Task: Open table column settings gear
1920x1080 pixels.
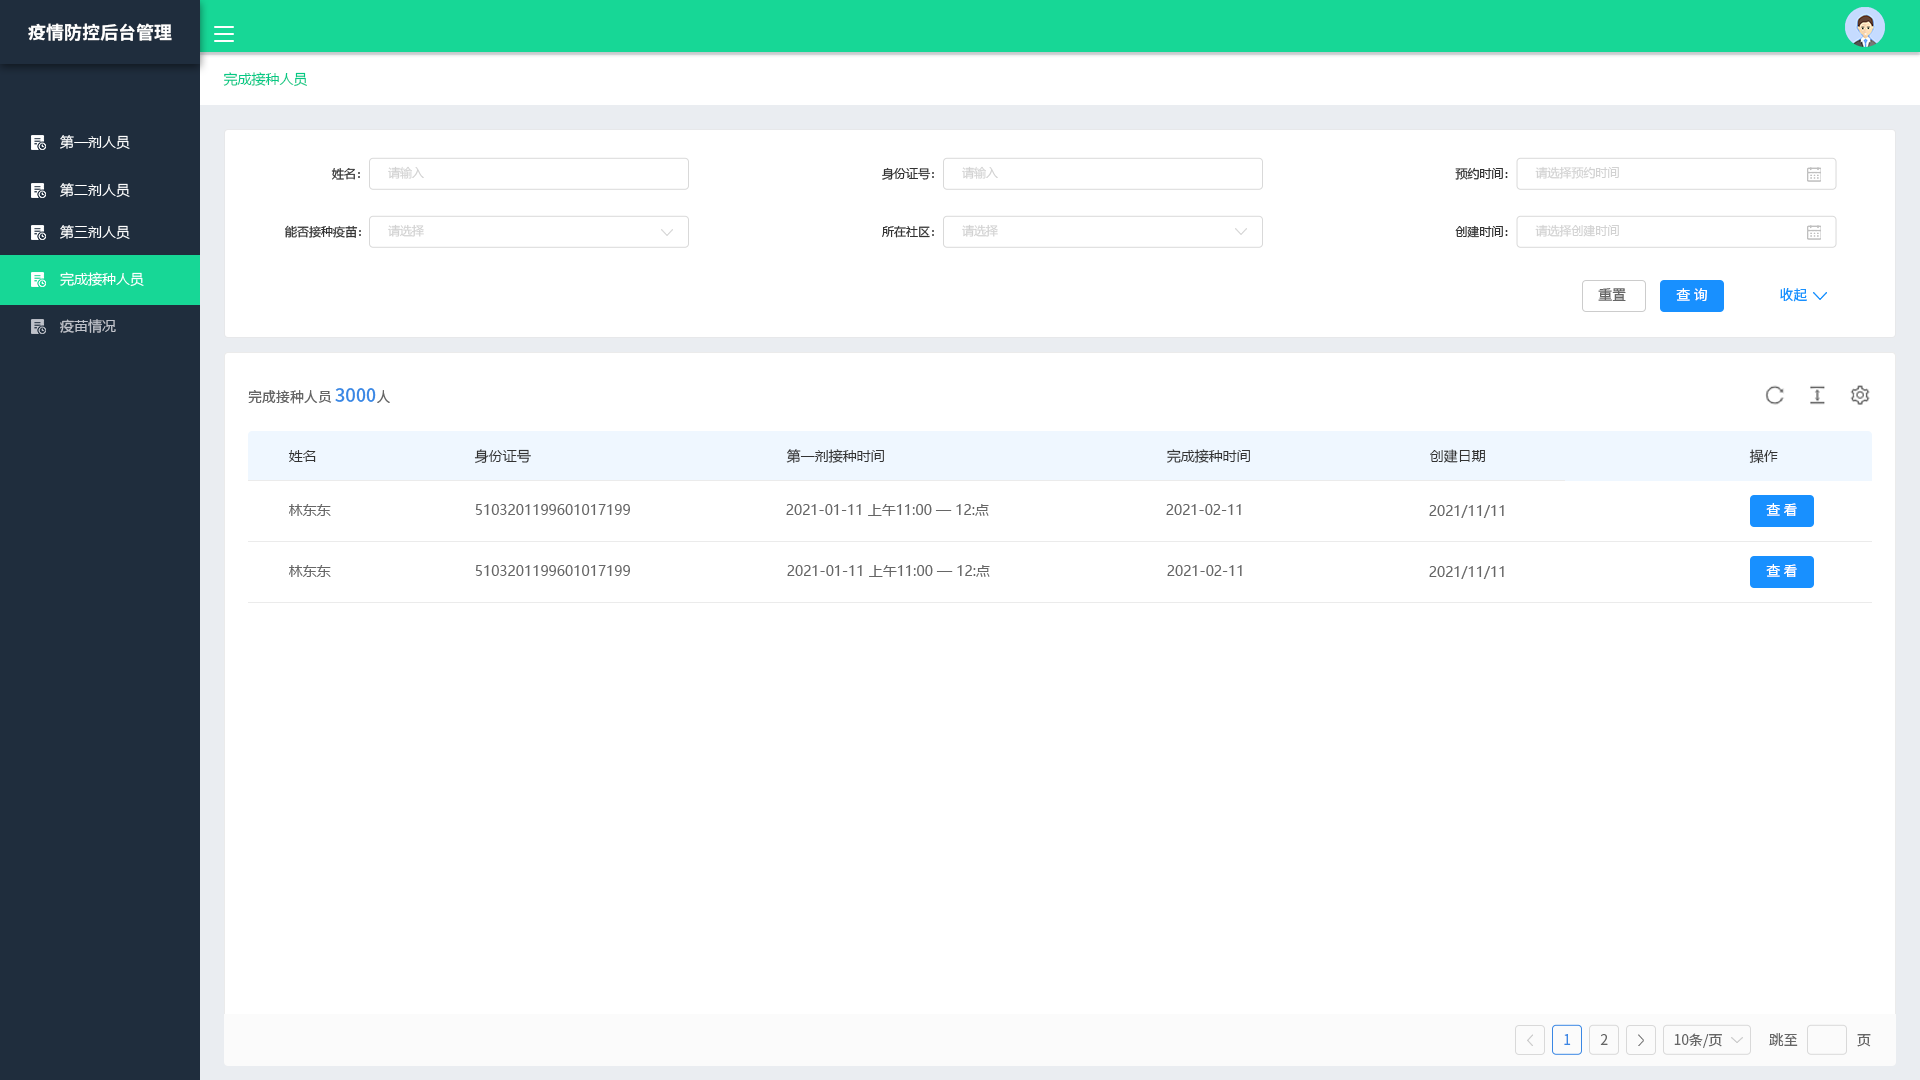Action: [1859, 395]
